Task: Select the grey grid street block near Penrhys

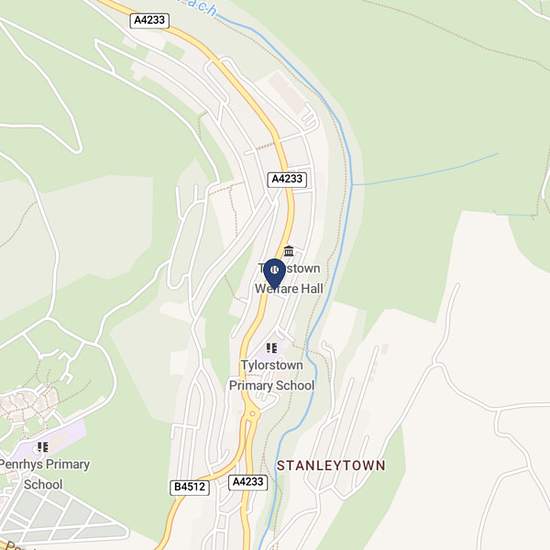Action: 60,516
